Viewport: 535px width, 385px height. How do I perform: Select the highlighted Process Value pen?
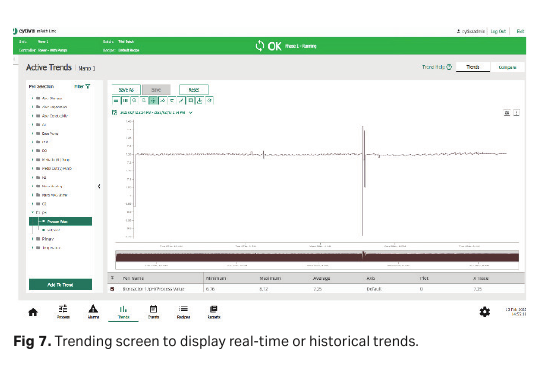coord(60,222)
